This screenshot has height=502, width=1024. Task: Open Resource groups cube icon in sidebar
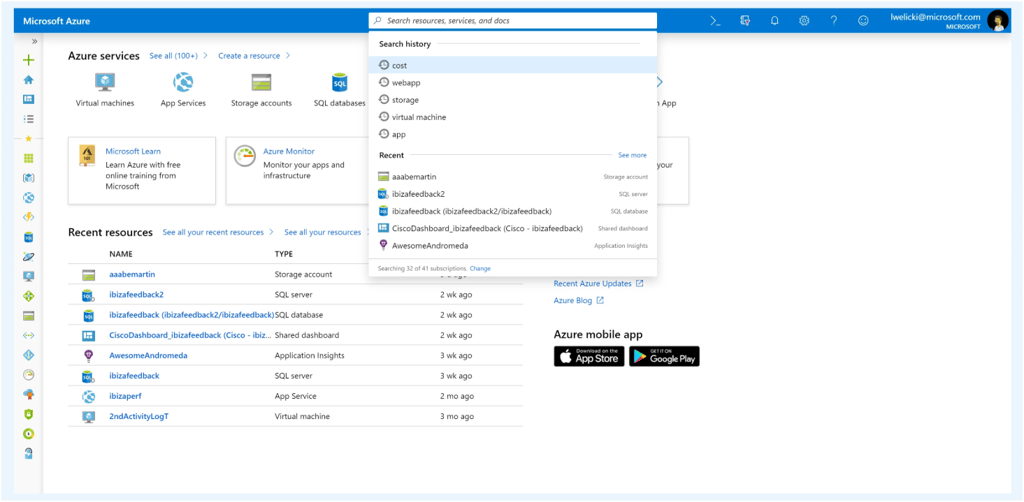pos(28,178)
